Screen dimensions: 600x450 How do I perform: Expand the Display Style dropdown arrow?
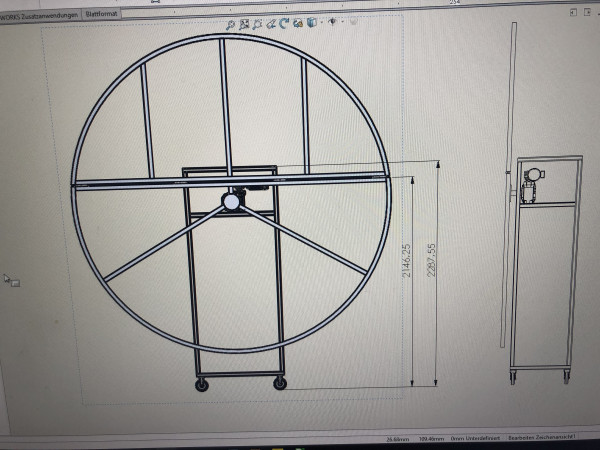[x=321, y=22]
